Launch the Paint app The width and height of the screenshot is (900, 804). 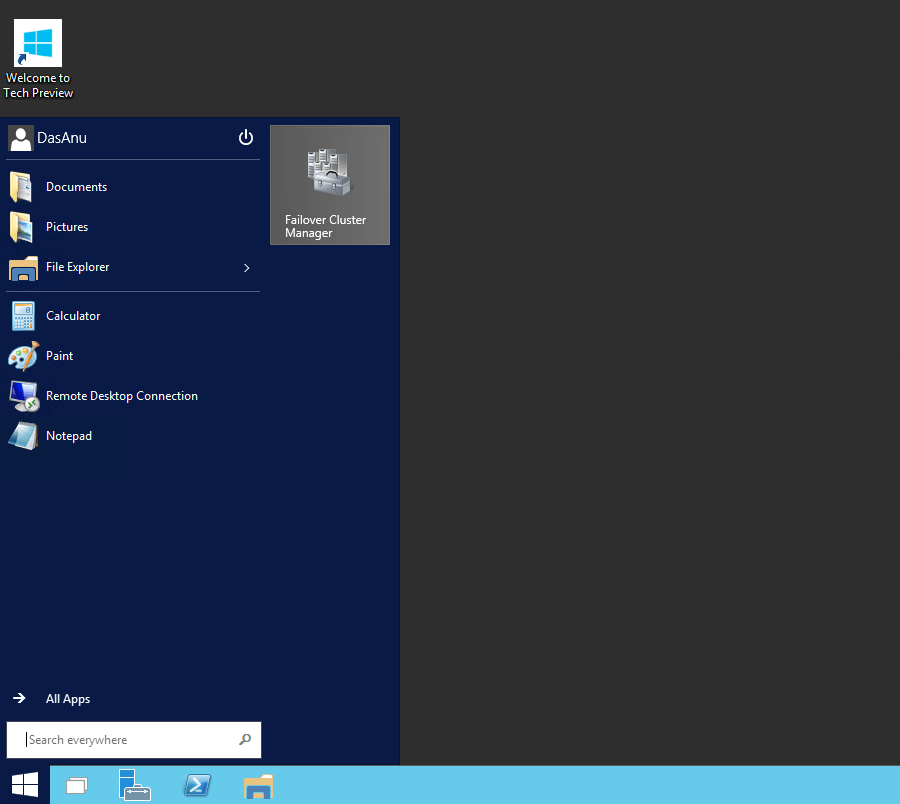(x=59, y=356)
